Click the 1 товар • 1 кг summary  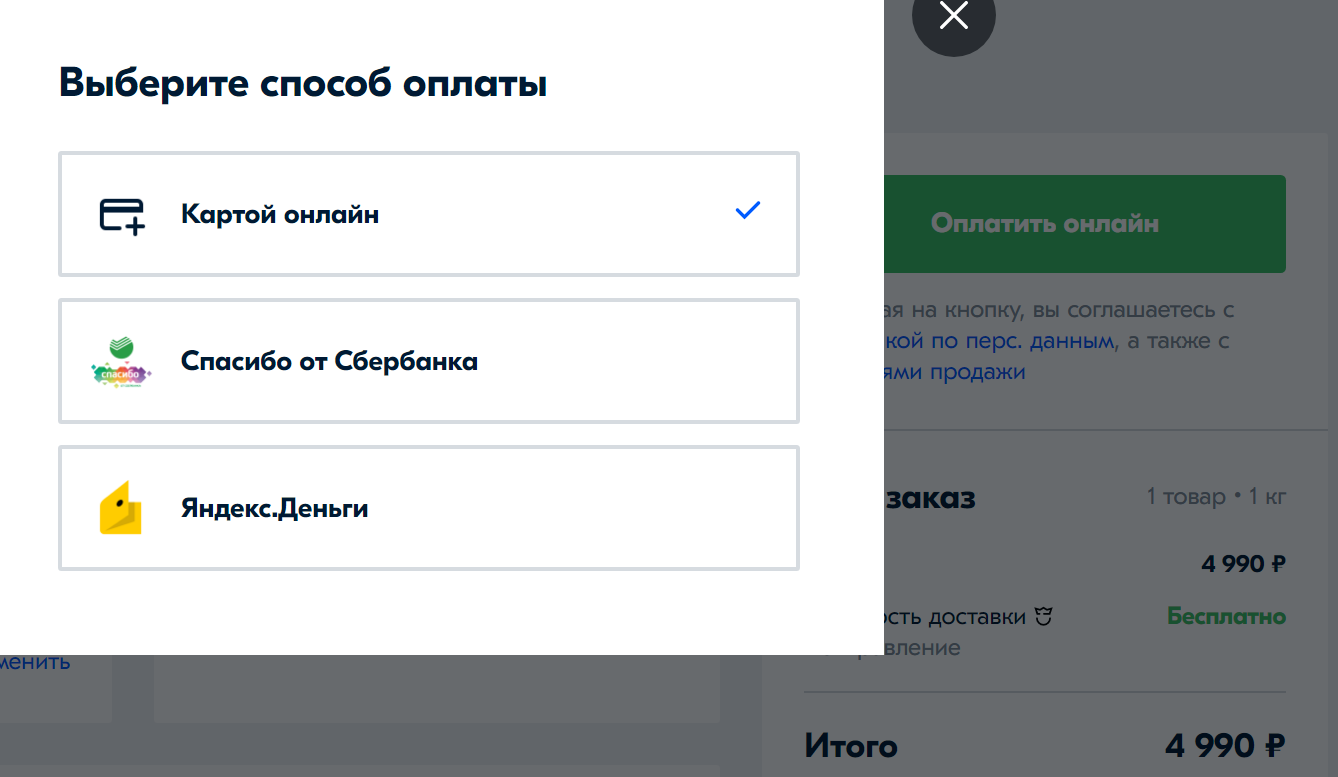(x=1216, y=497)
